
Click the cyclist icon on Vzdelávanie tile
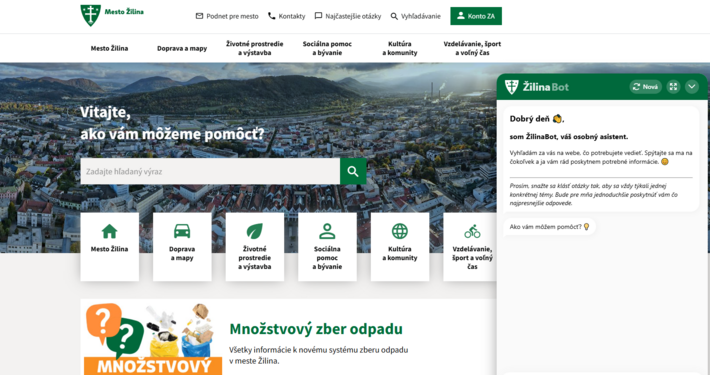[x=472, y=231]
